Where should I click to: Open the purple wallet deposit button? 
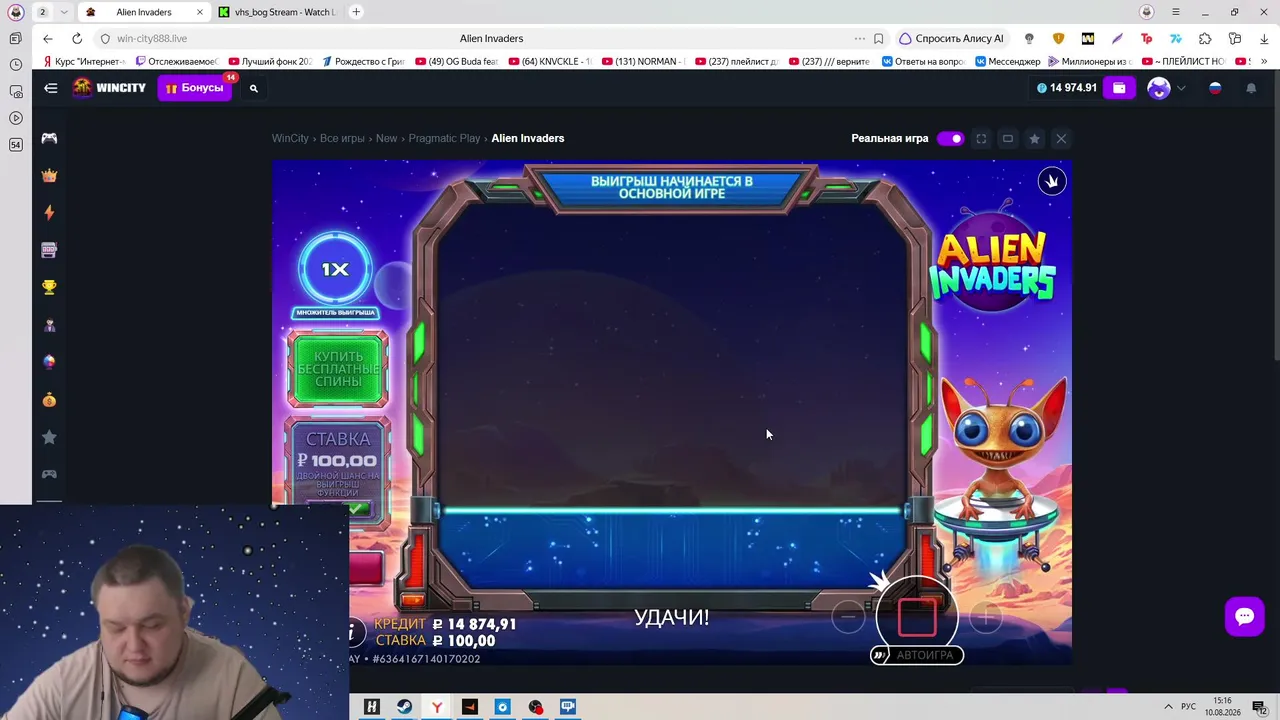[x=1119, y=88]
